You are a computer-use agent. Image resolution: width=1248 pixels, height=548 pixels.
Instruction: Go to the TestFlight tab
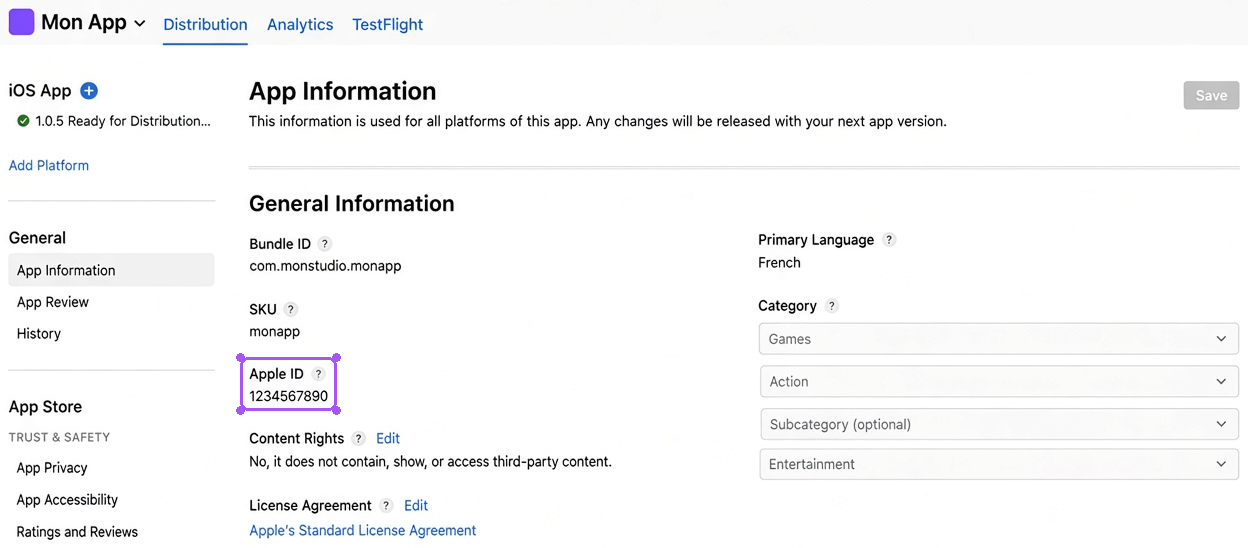387,24
